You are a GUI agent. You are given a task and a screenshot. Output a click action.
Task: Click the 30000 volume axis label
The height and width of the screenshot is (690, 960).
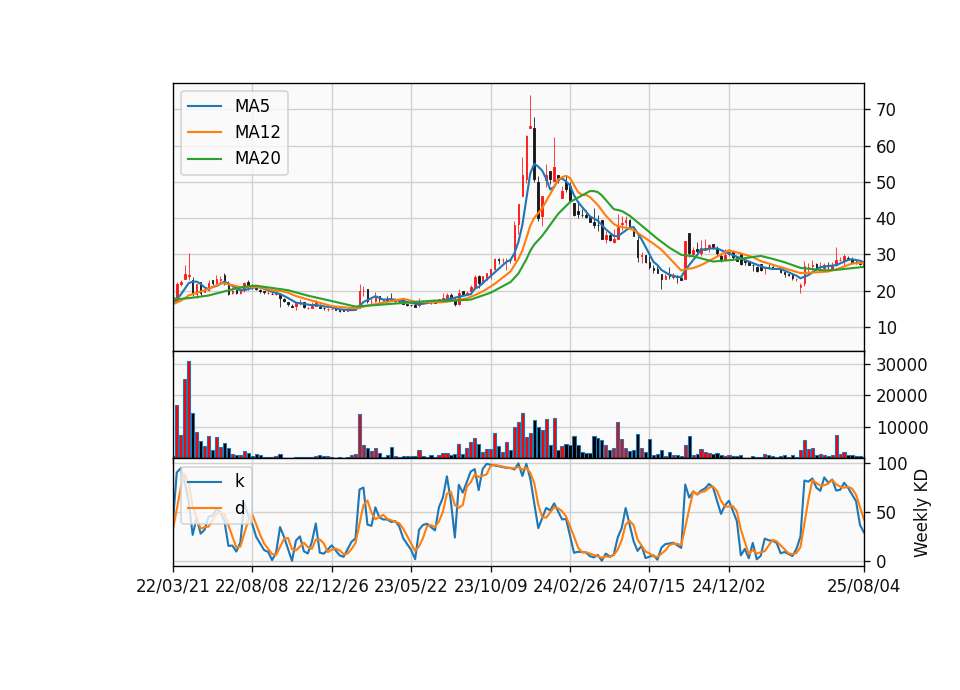point(902,365)
